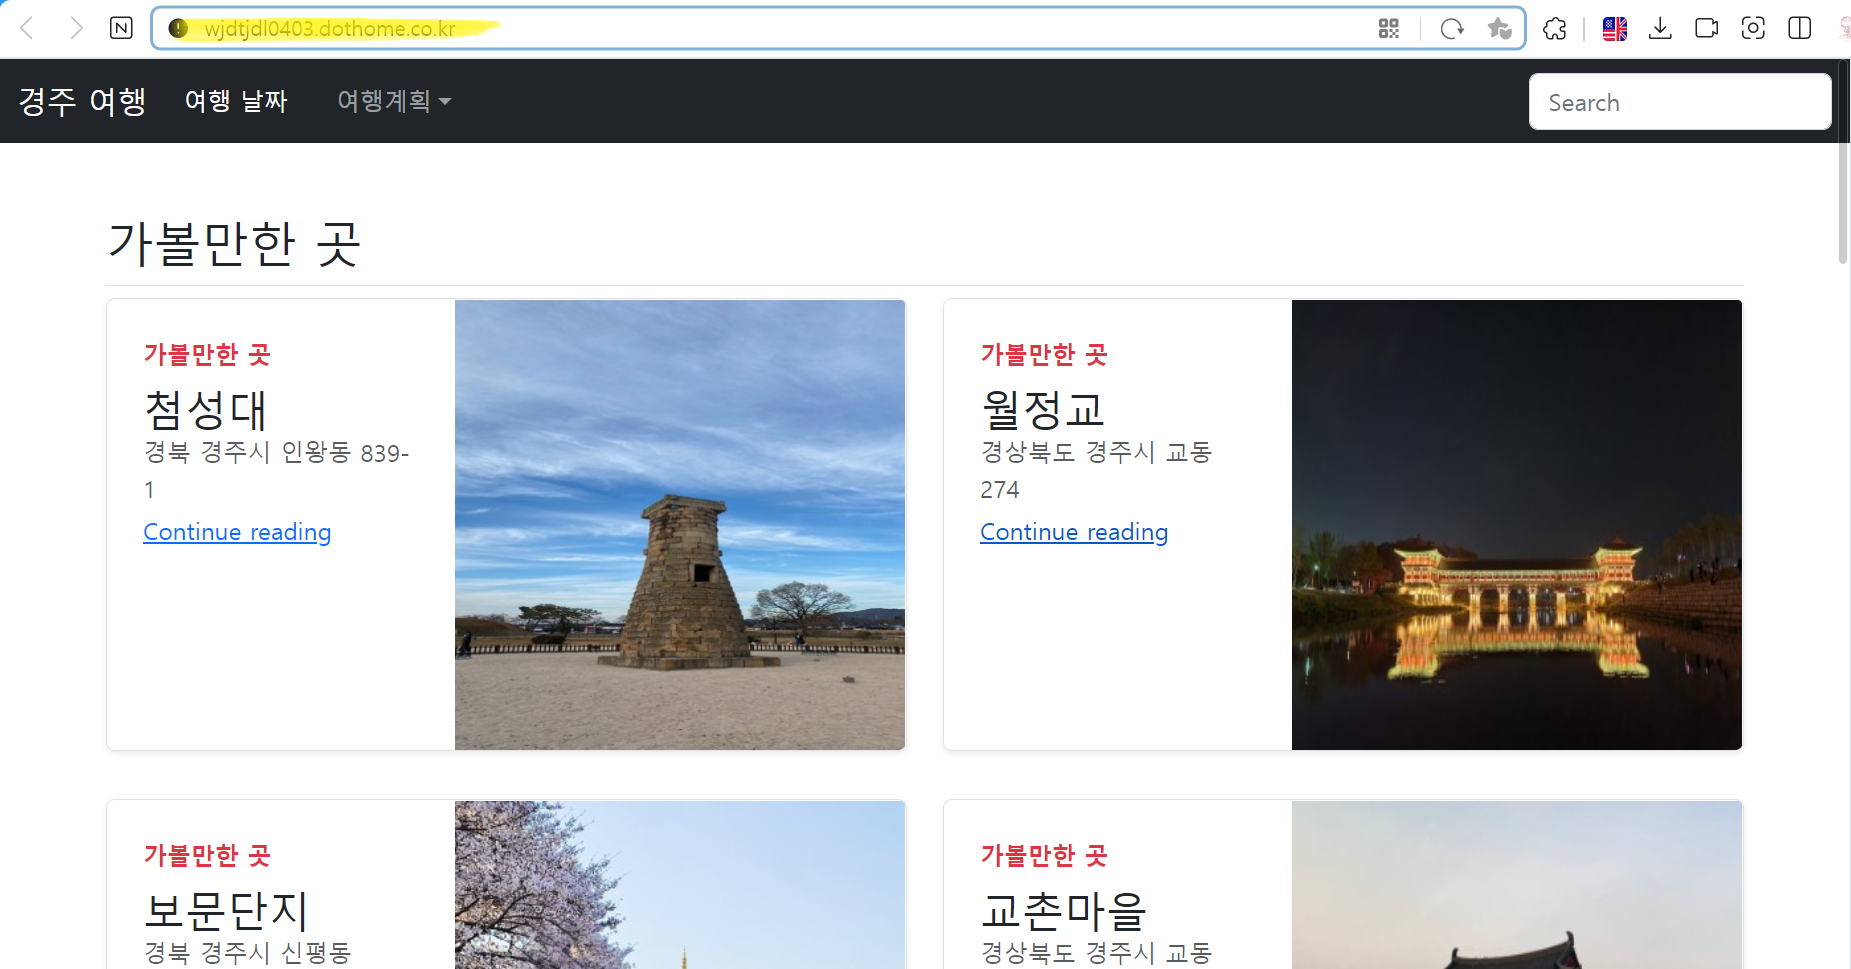
Task: Open the QR code icon in address bar
Action: point(1389,28)
